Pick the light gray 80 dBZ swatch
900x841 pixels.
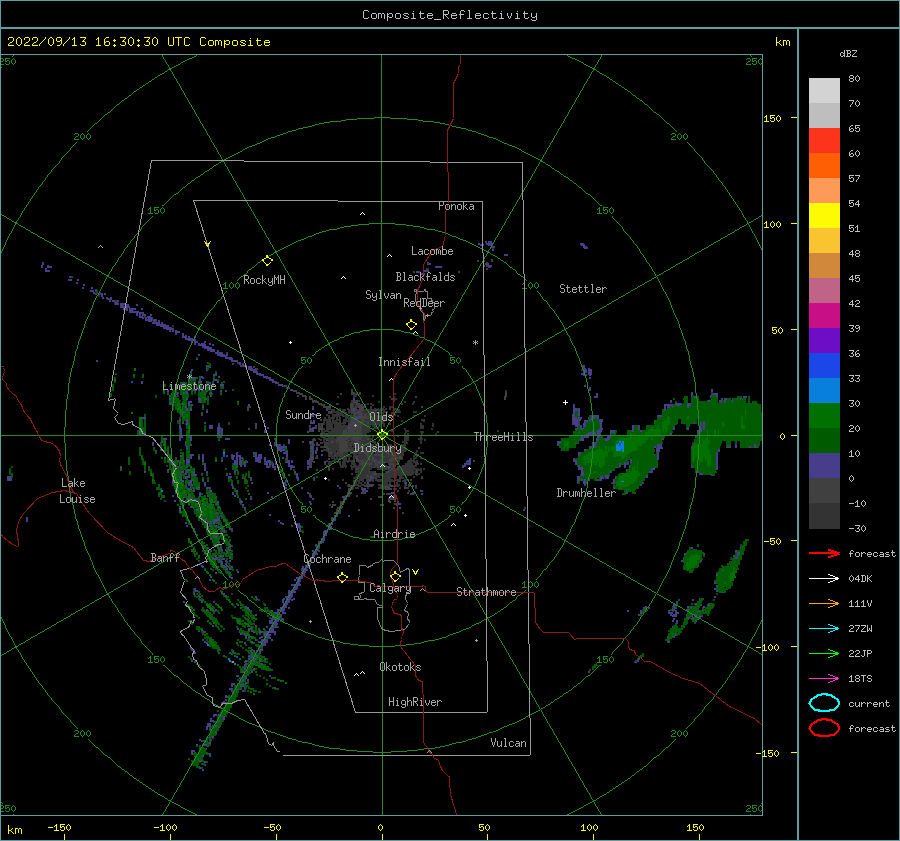point(824,91)
